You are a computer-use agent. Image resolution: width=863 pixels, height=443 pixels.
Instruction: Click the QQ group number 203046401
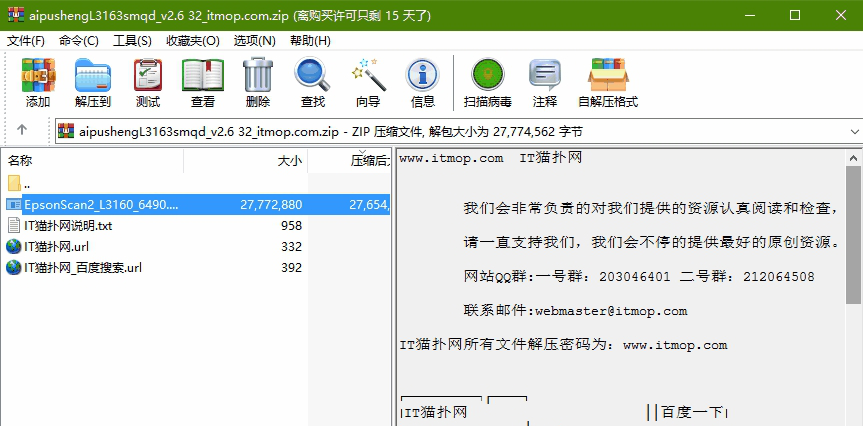click(635, 276)
